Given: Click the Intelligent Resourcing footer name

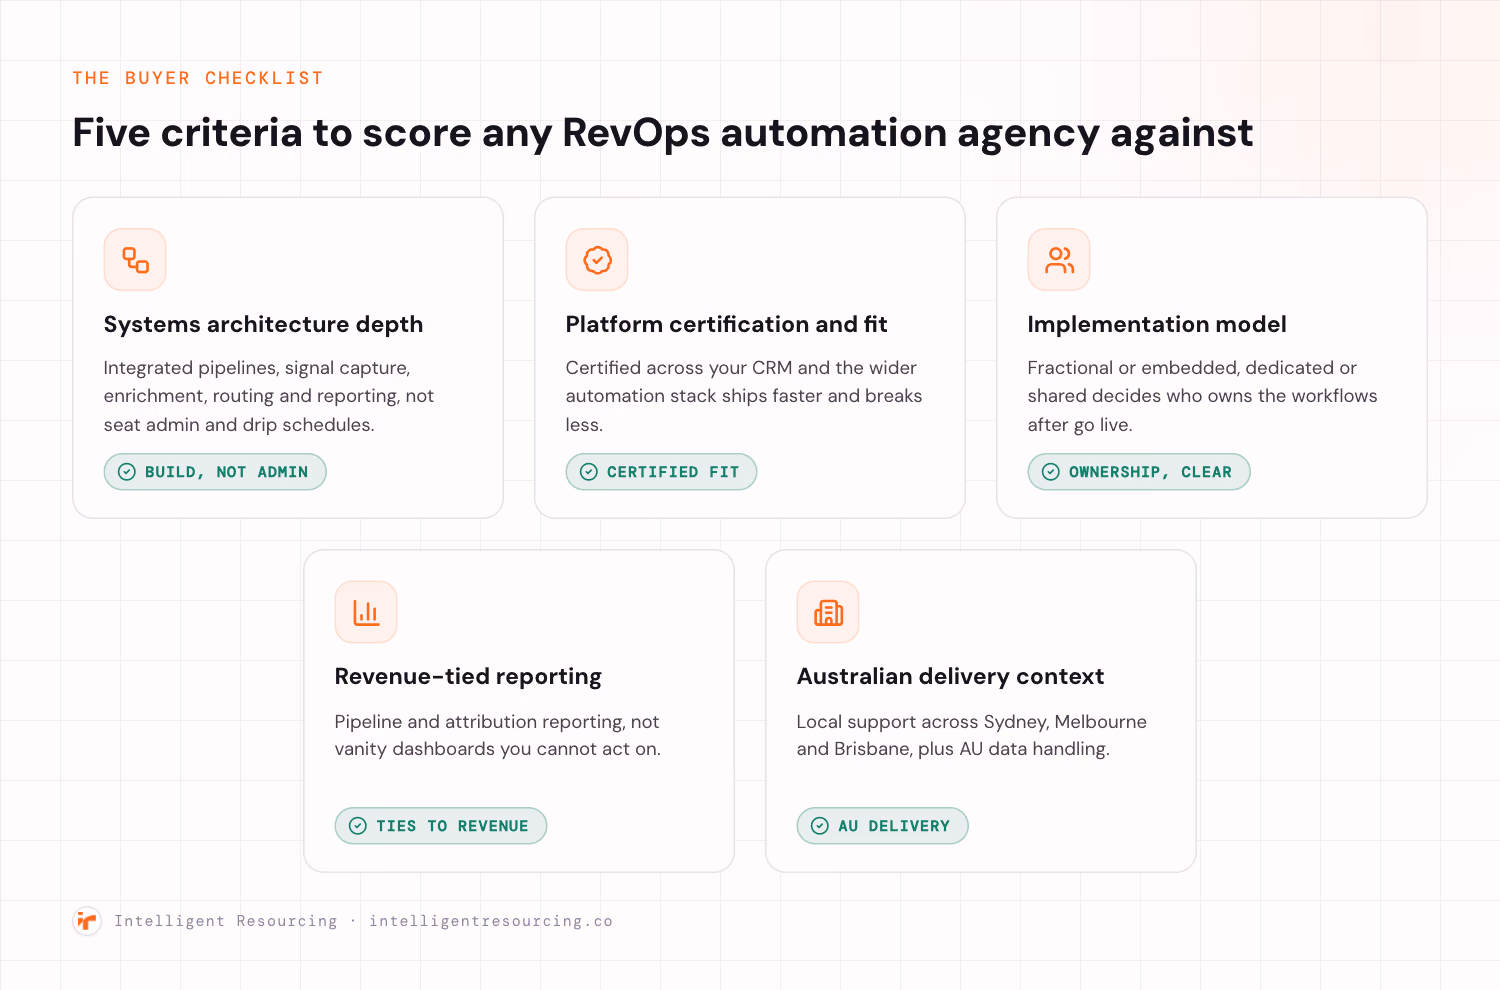Looking at the screenshot, I should [226, 921].
